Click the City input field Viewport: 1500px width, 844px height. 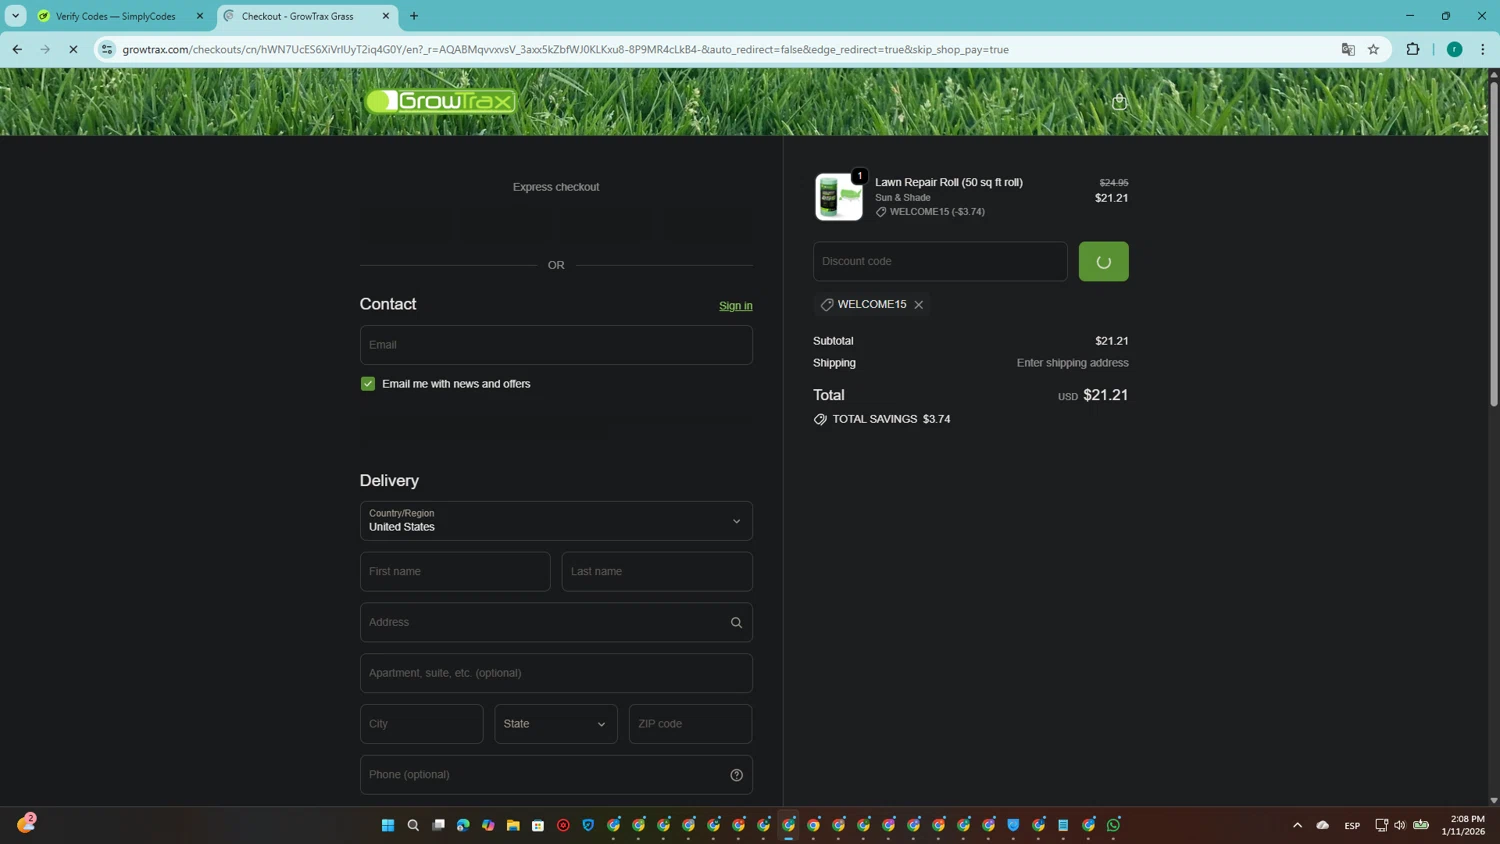tap(421, 724)
